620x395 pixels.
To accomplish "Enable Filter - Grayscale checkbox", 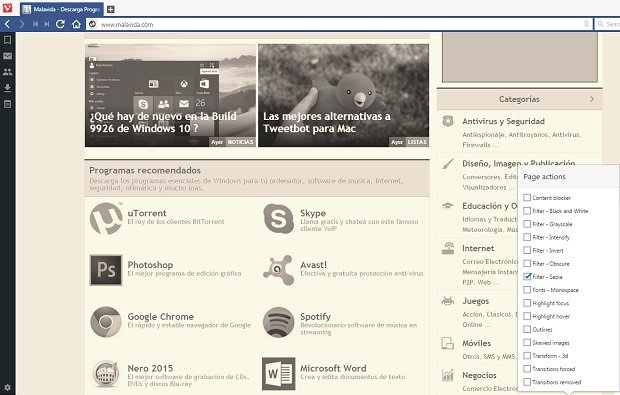I will click(x=527, y=224).
